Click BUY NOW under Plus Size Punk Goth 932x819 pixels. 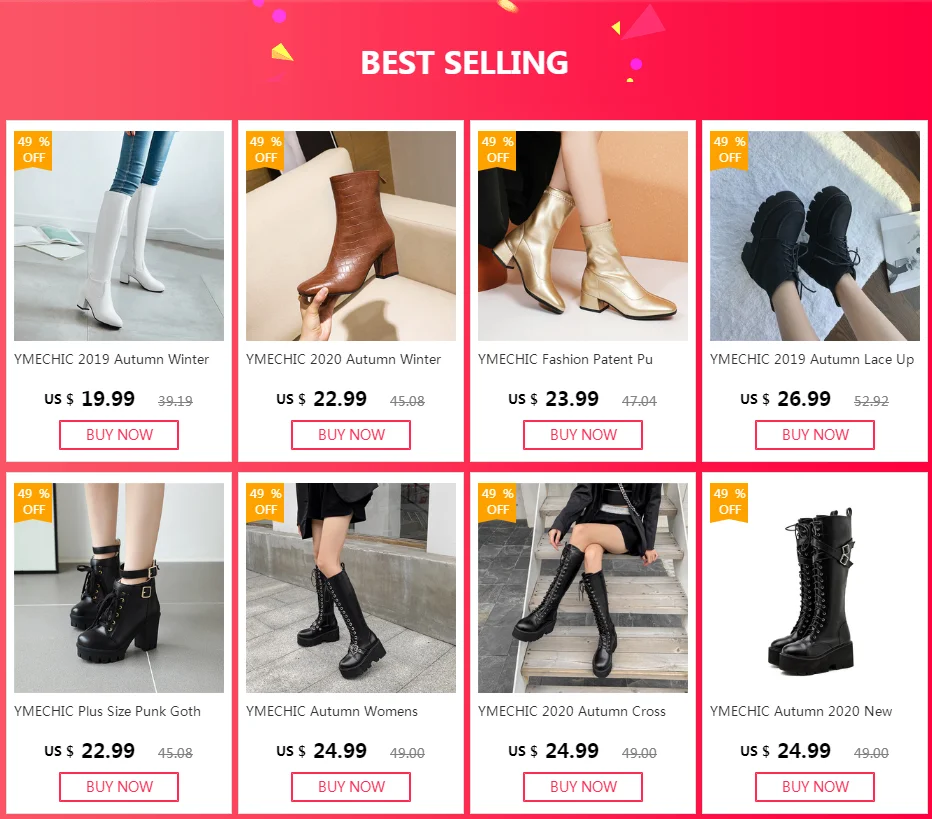(119, 787)
